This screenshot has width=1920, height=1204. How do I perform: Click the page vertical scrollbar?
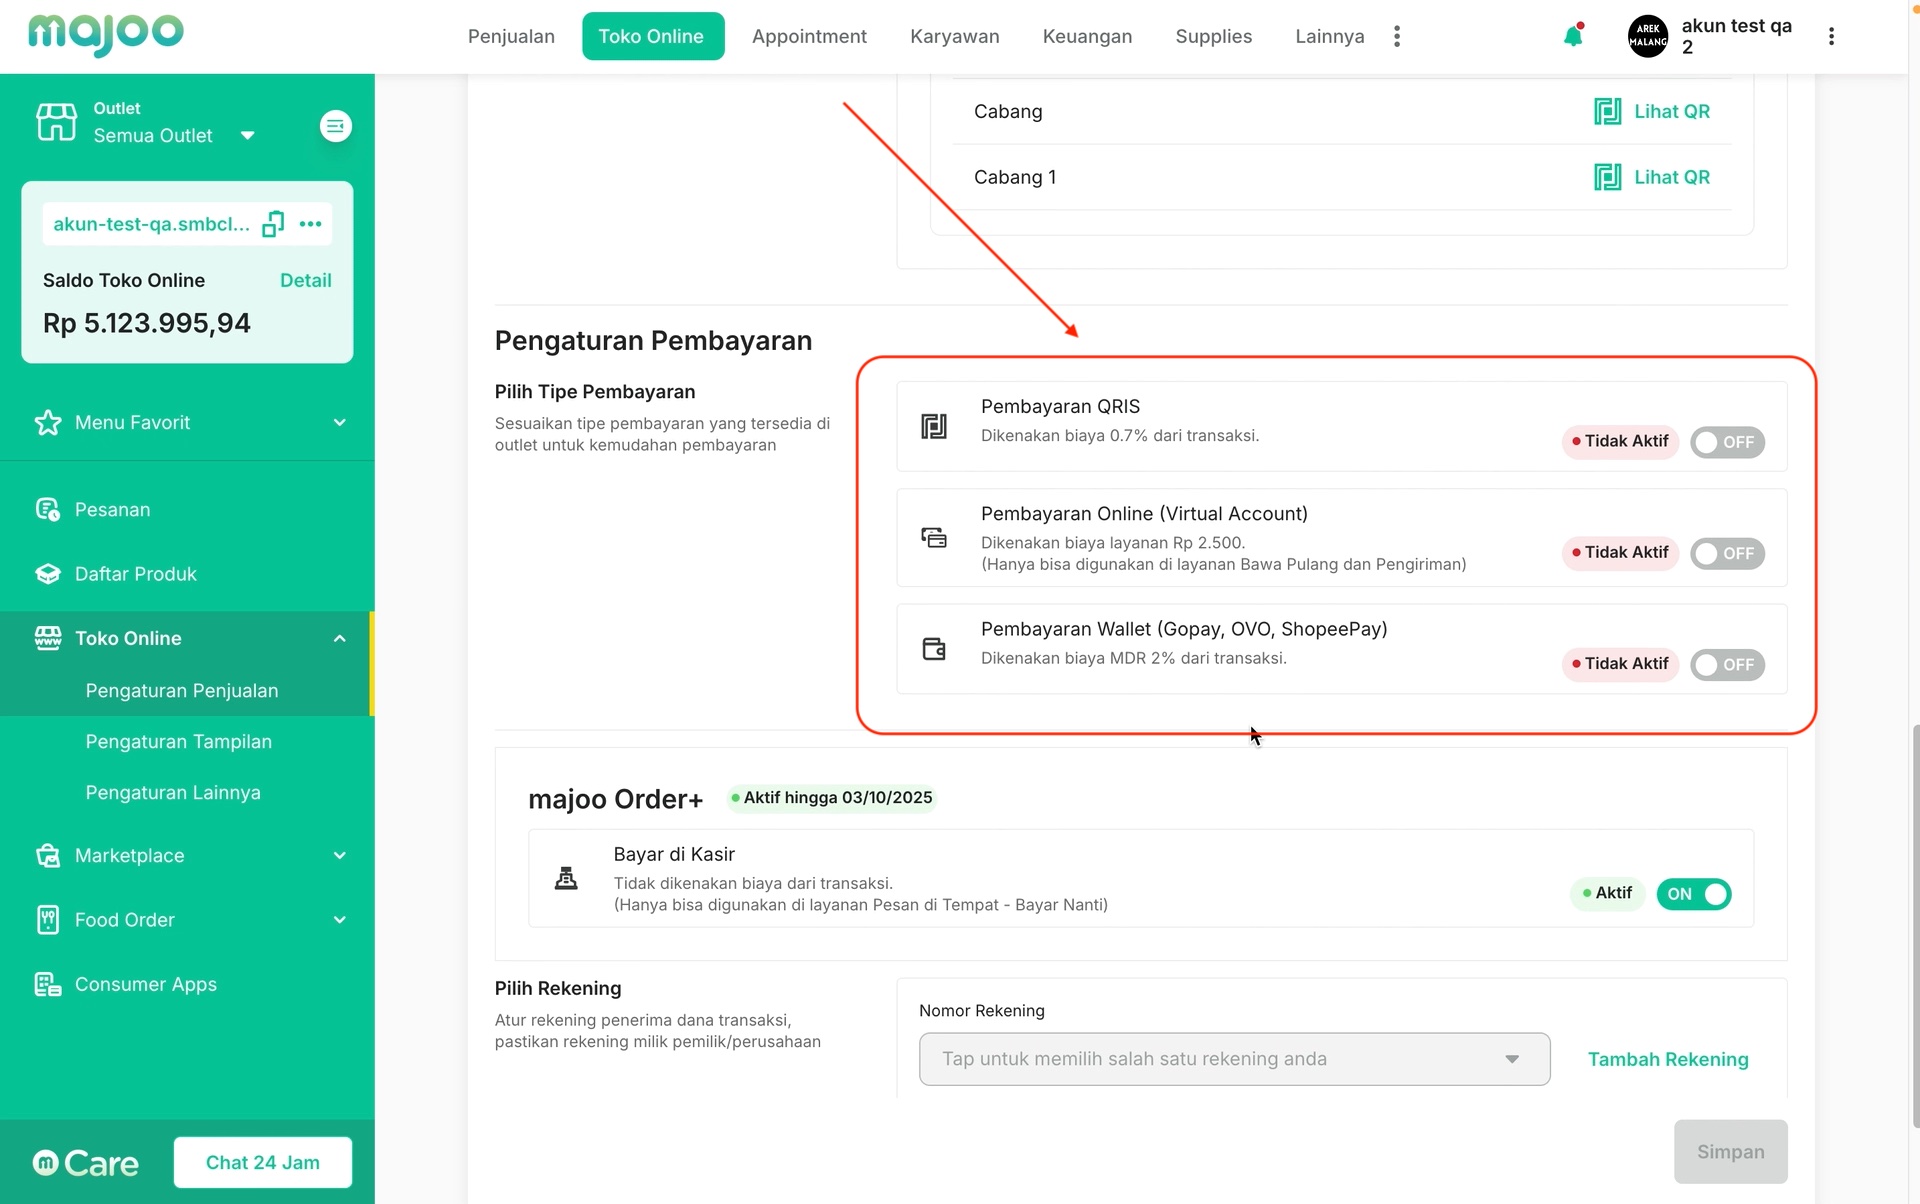1915,925
